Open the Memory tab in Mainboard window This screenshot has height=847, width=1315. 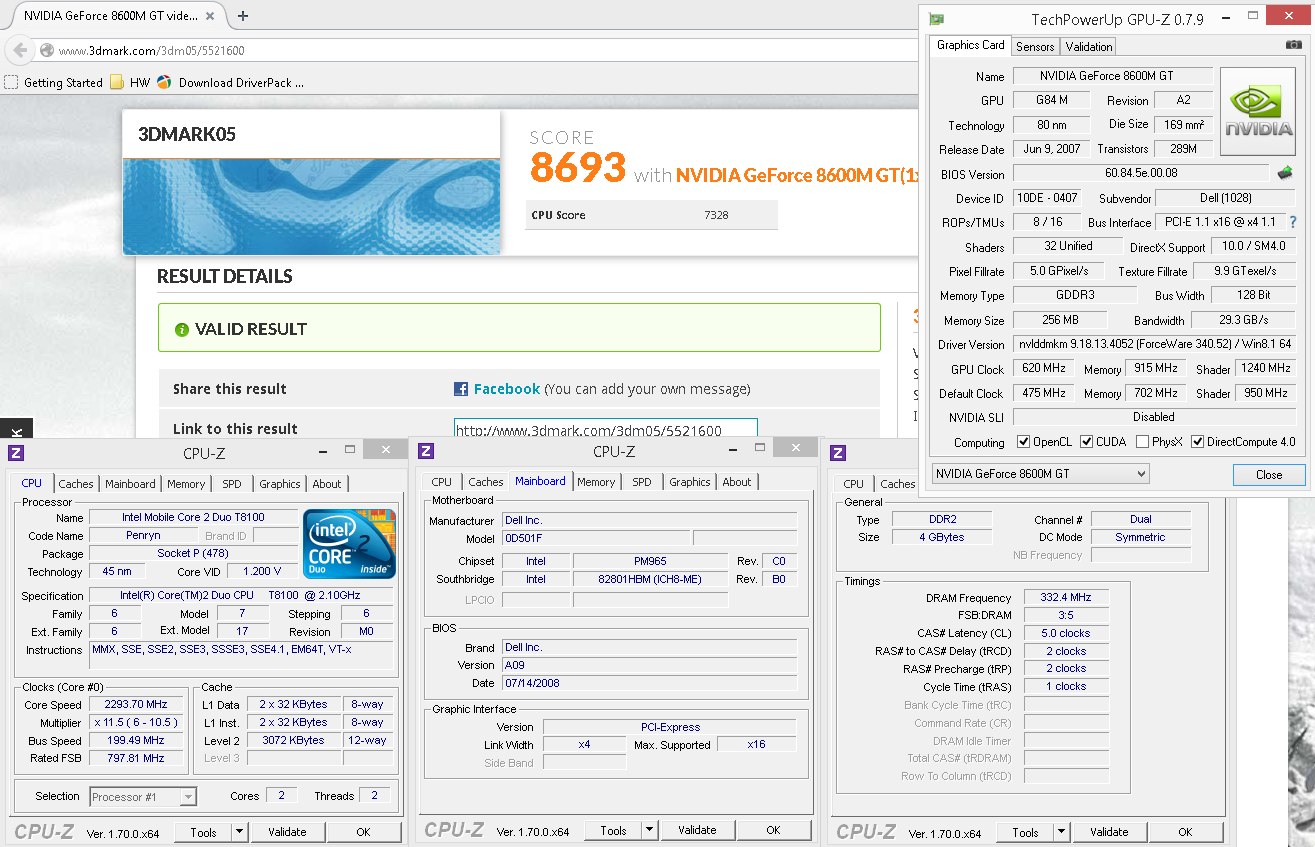click(596, 482)
